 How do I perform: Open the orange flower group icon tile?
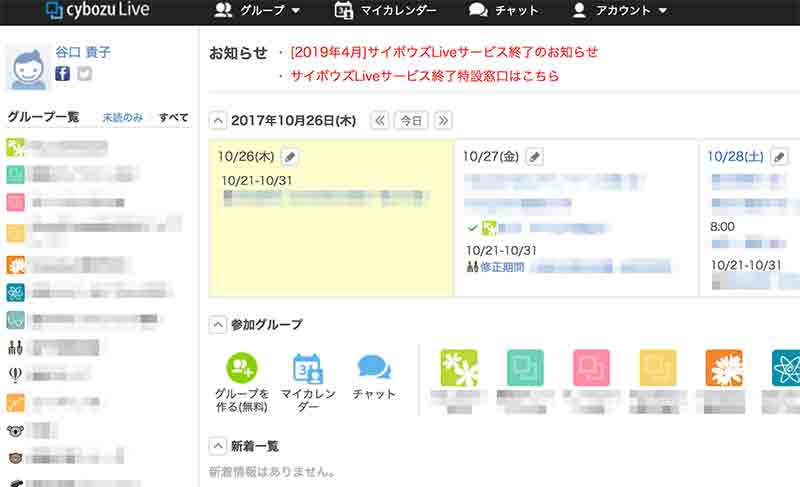[723, 368]
